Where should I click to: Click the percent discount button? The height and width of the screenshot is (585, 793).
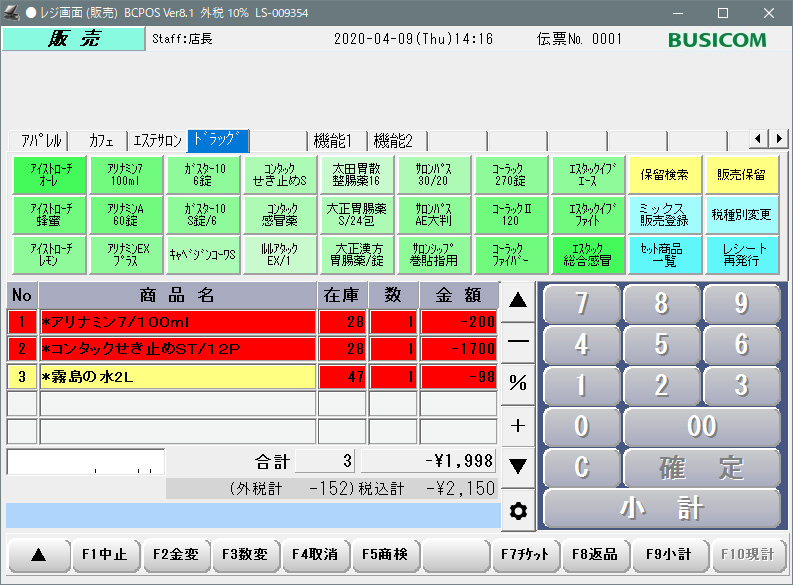[517, 383]
